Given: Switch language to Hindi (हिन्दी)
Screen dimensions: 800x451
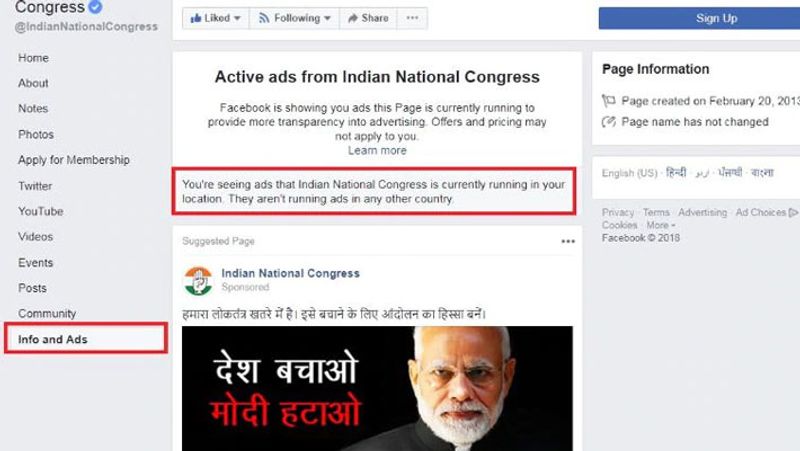Looking at the screenshot, I should point(676,172).
